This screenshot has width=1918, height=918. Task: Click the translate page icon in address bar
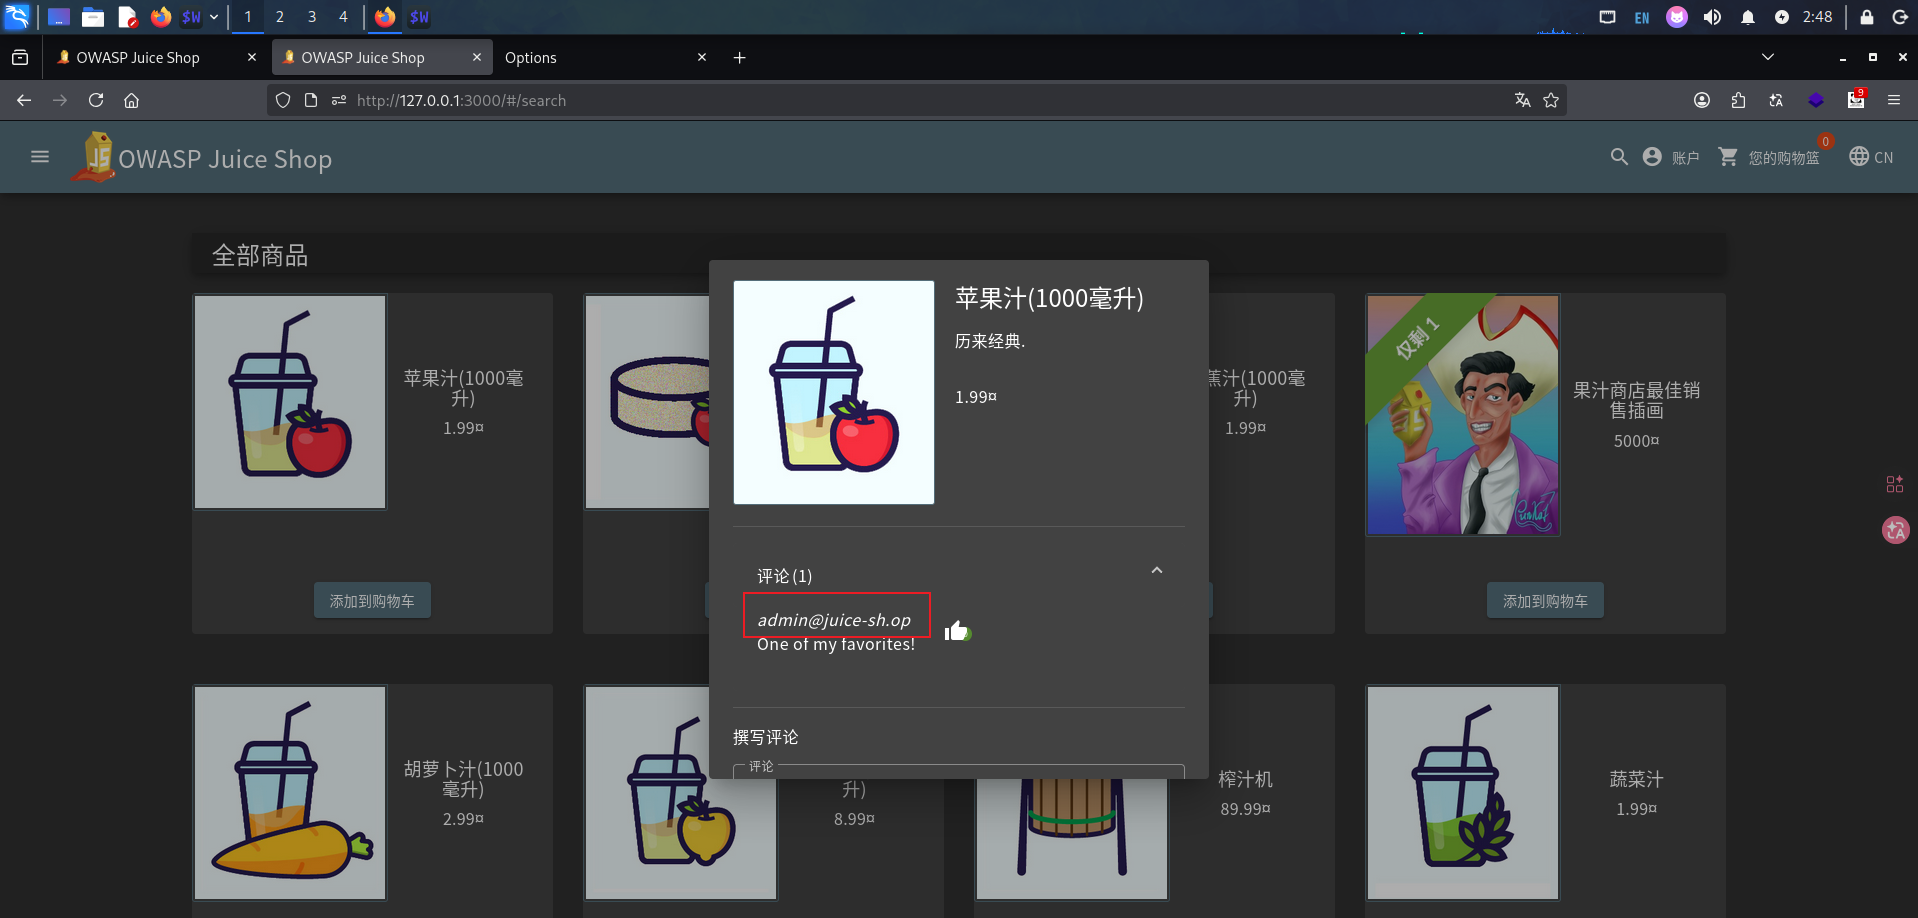[1522, 100]
